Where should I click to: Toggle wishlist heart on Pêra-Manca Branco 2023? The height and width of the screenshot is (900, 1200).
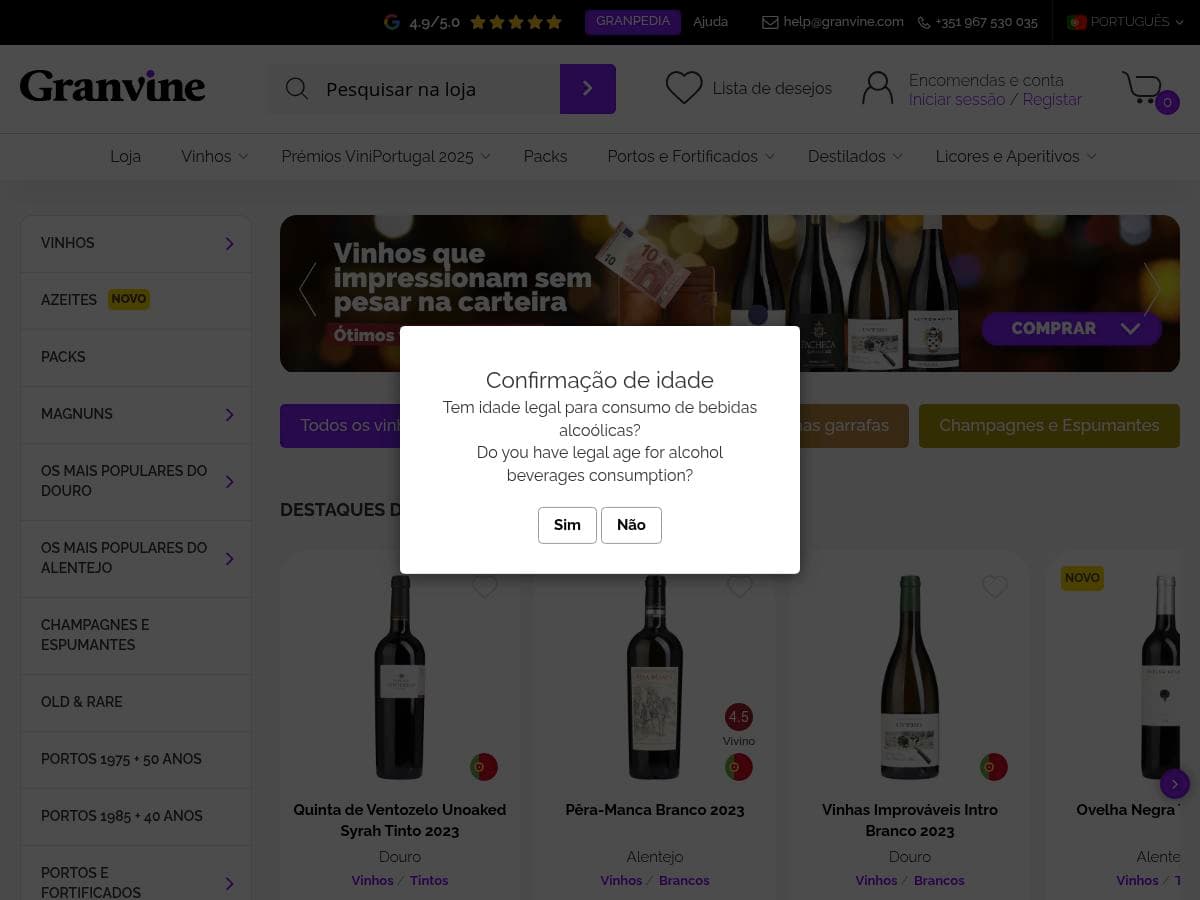coord(740,587)
